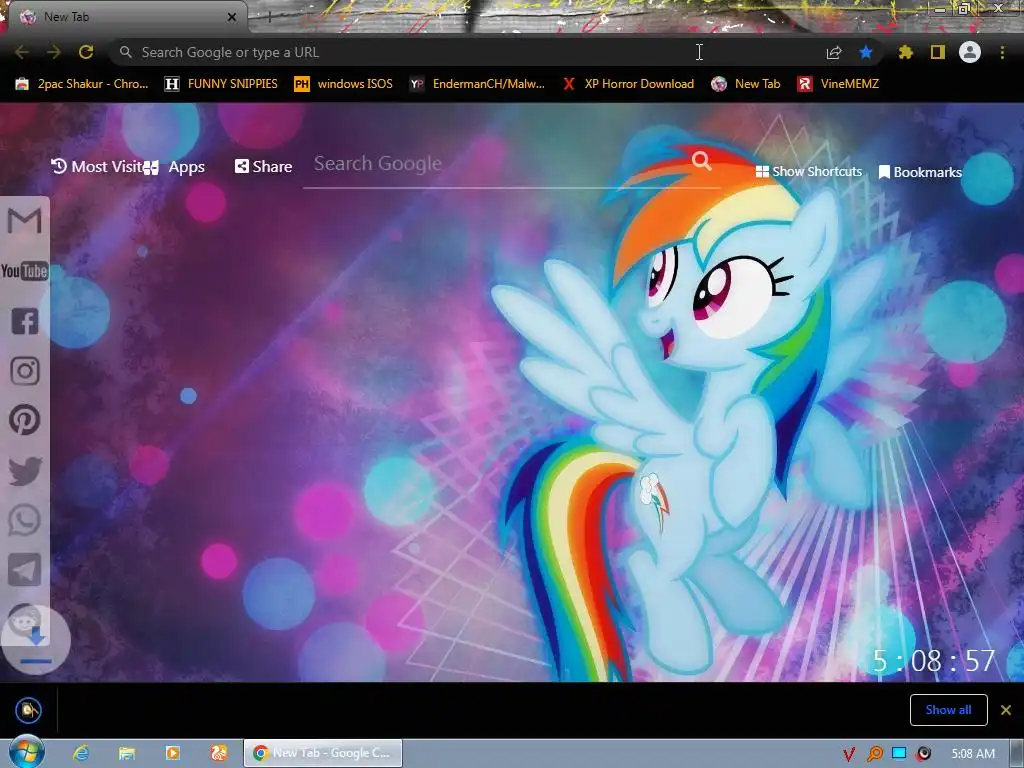Viewport: 1024px width, 768px height.
Task: Close the New Tab tab
Action: pos(232,17)
